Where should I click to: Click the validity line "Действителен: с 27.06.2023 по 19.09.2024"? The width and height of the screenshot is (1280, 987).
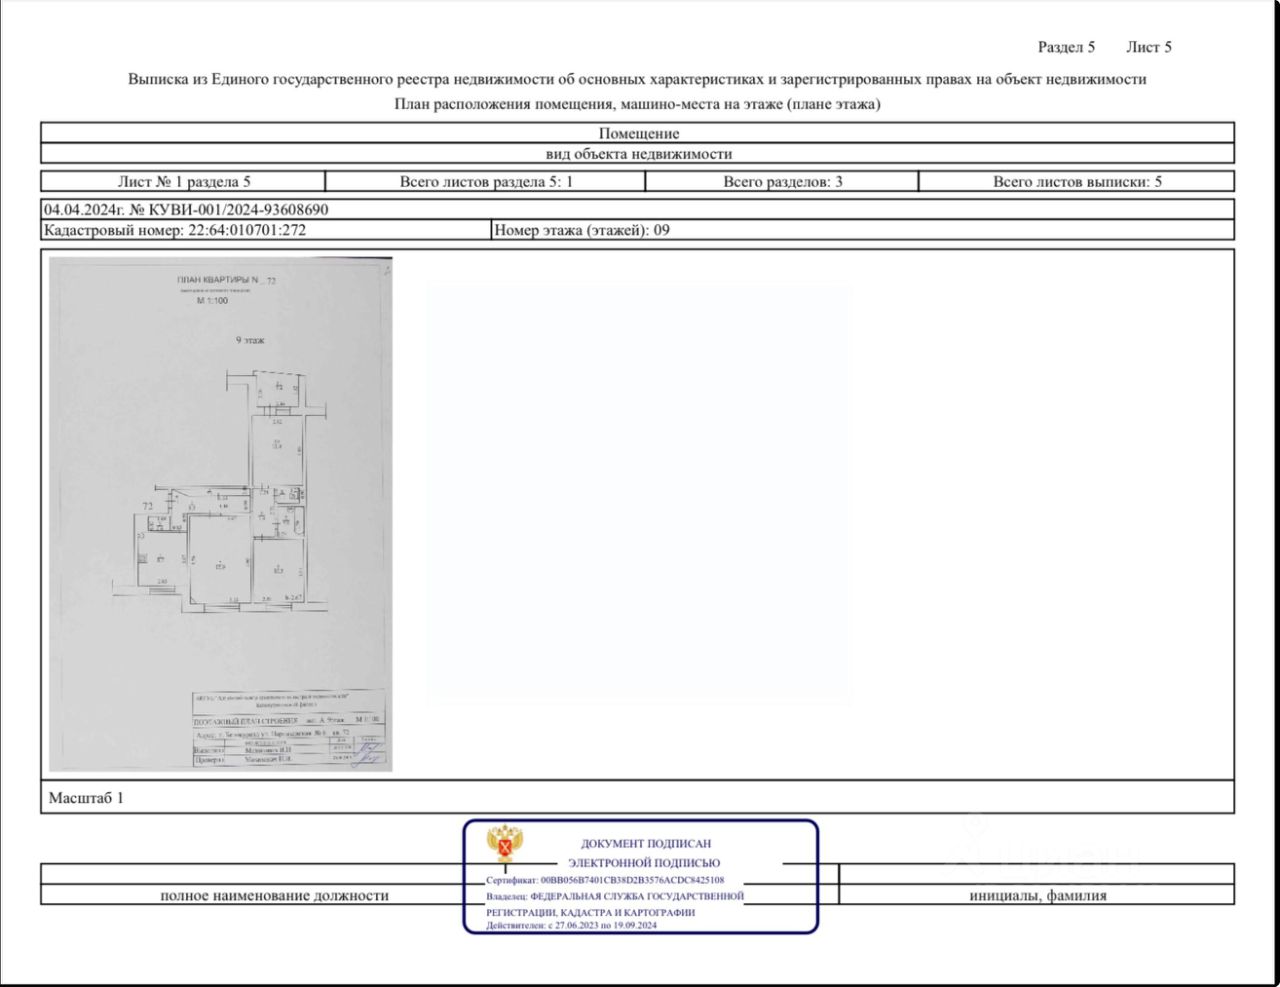pos(571,926)
